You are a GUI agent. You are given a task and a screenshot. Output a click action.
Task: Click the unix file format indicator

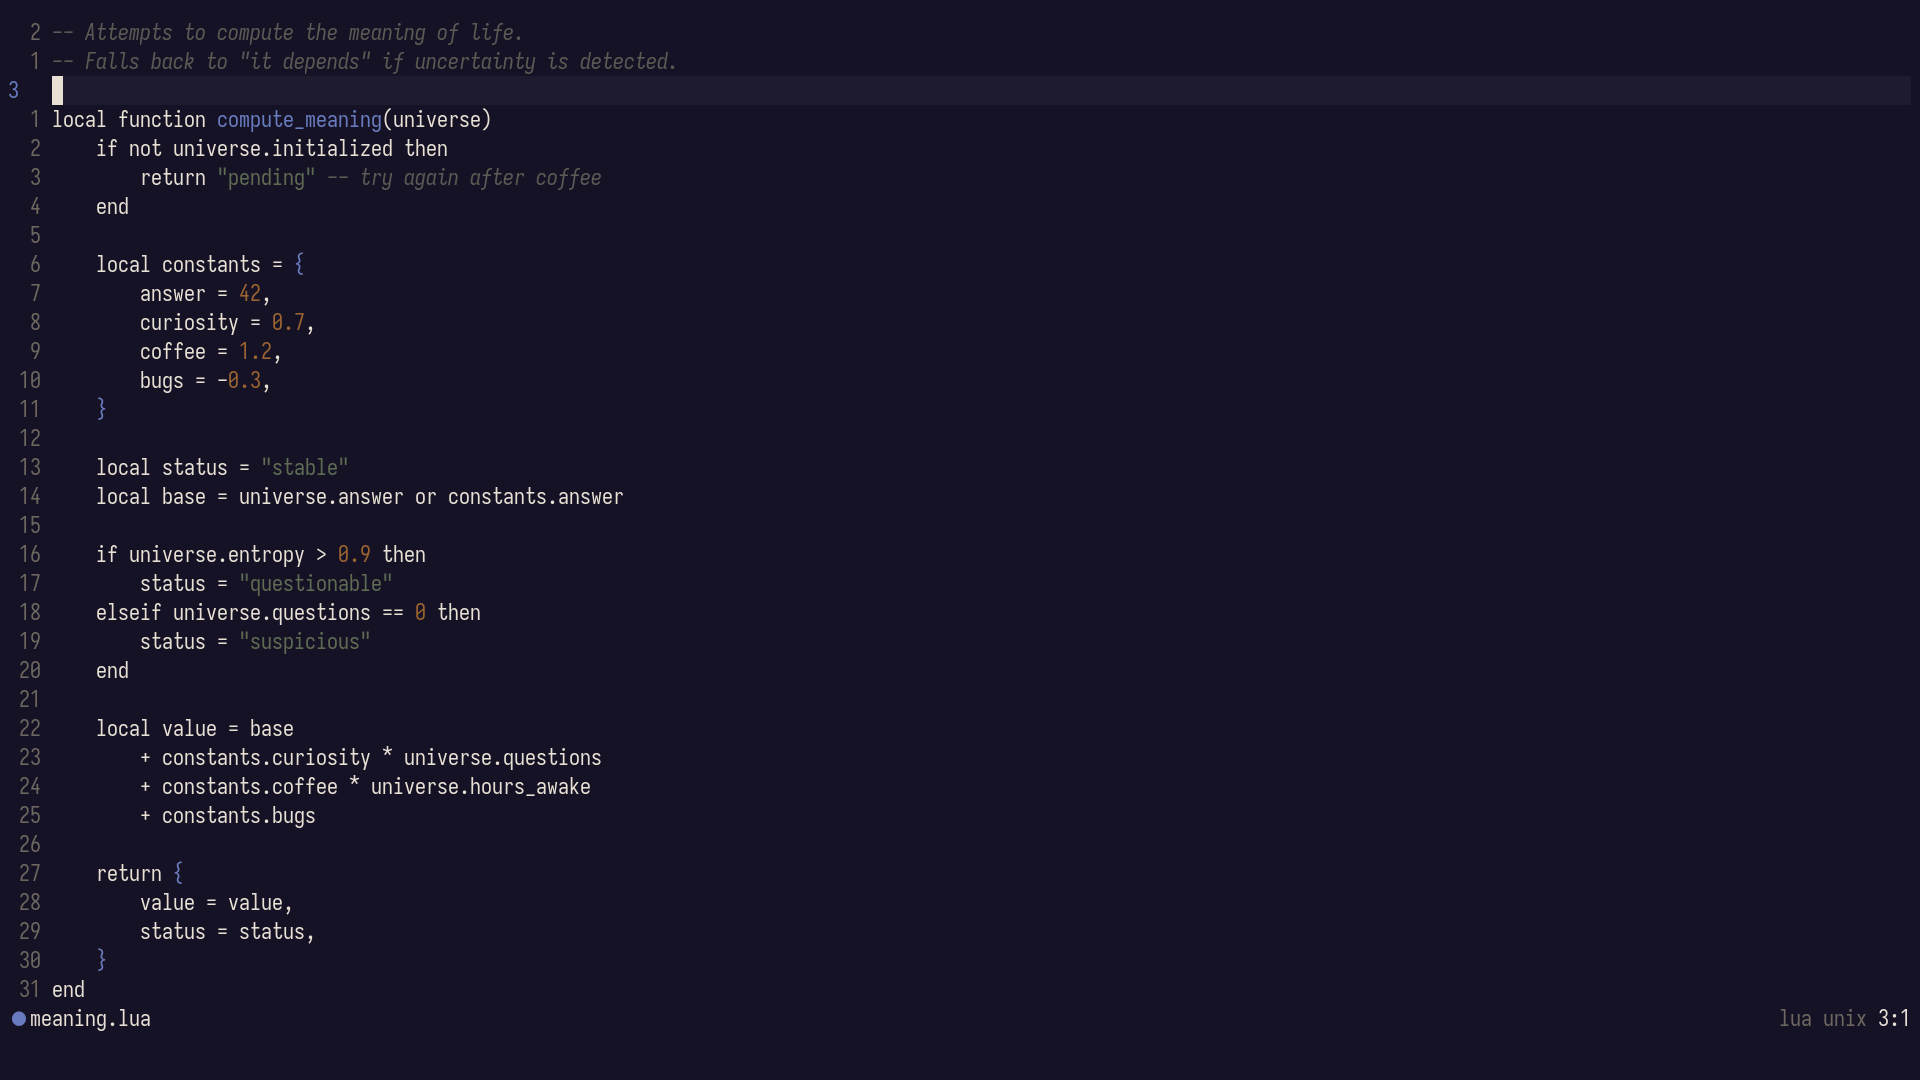(1844, 1019)
